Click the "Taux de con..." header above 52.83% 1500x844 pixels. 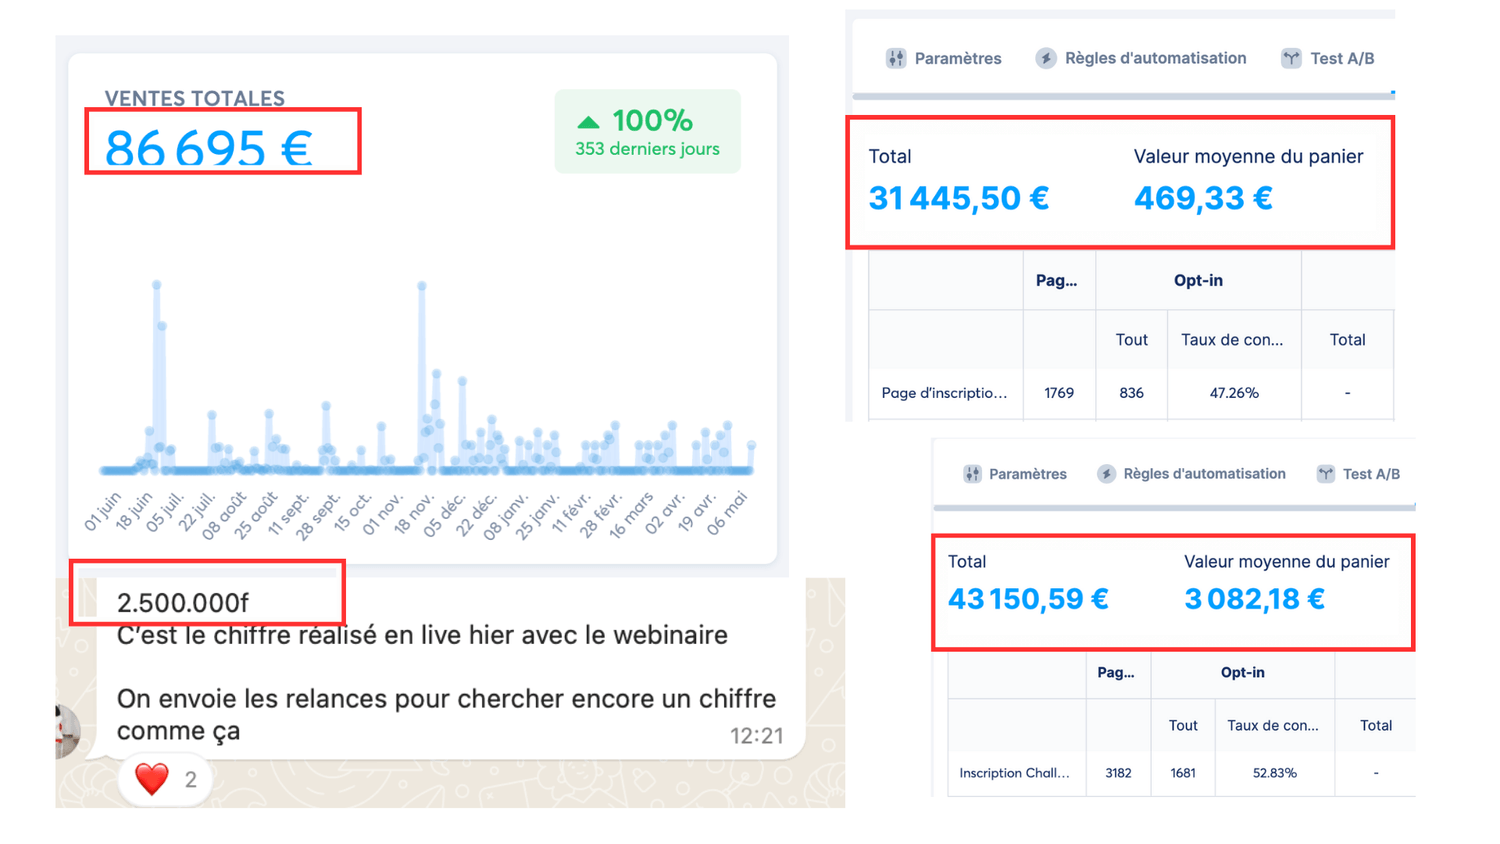point(1272,726)
